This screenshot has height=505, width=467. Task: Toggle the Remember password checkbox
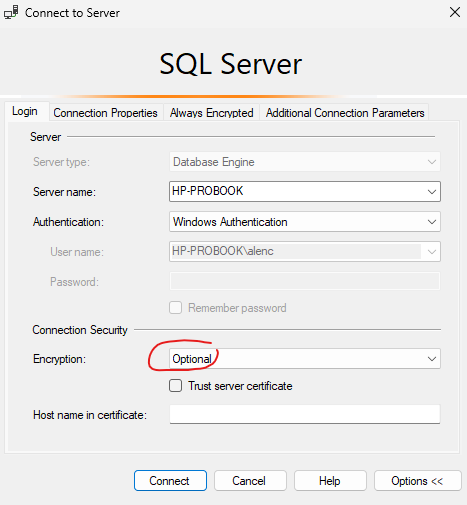pyautogui.click(x=175, y=308)
